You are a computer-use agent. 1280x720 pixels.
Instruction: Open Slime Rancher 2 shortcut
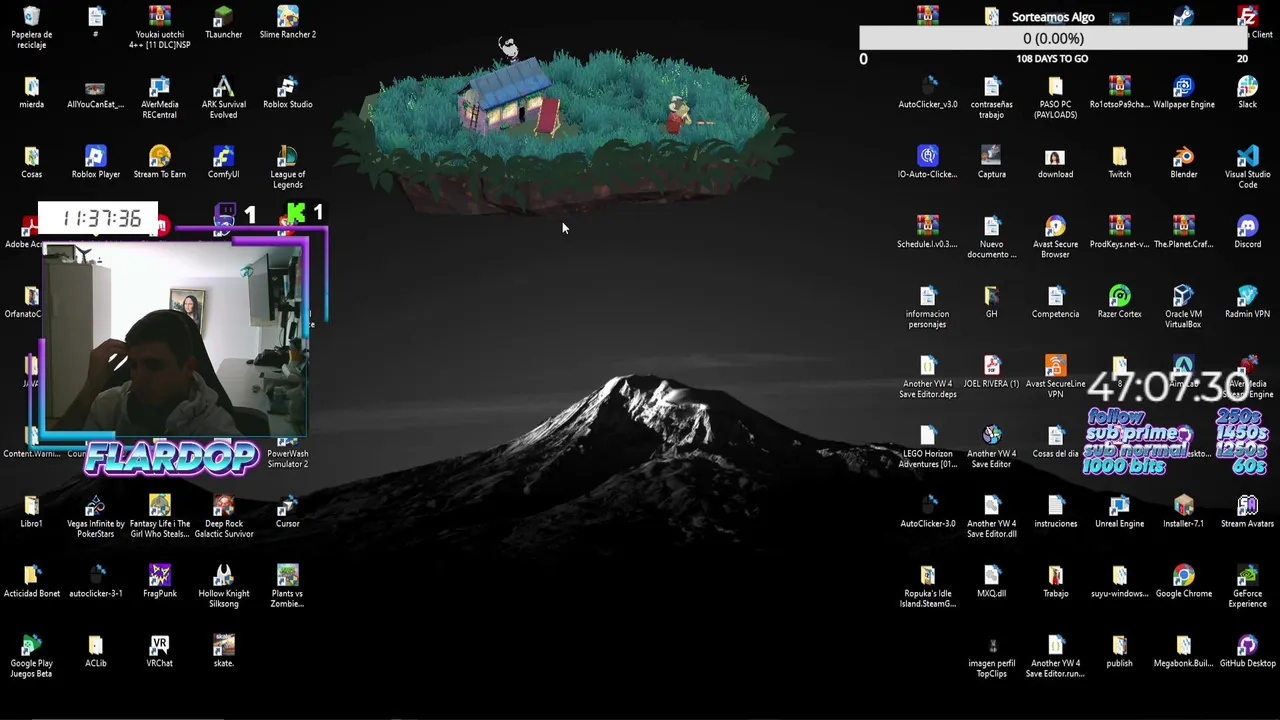(x=287, y=17)
